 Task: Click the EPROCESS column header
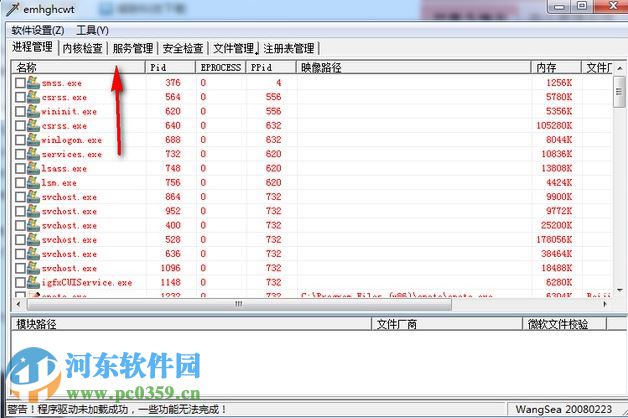pyautogui.click(x=221, y=67)
